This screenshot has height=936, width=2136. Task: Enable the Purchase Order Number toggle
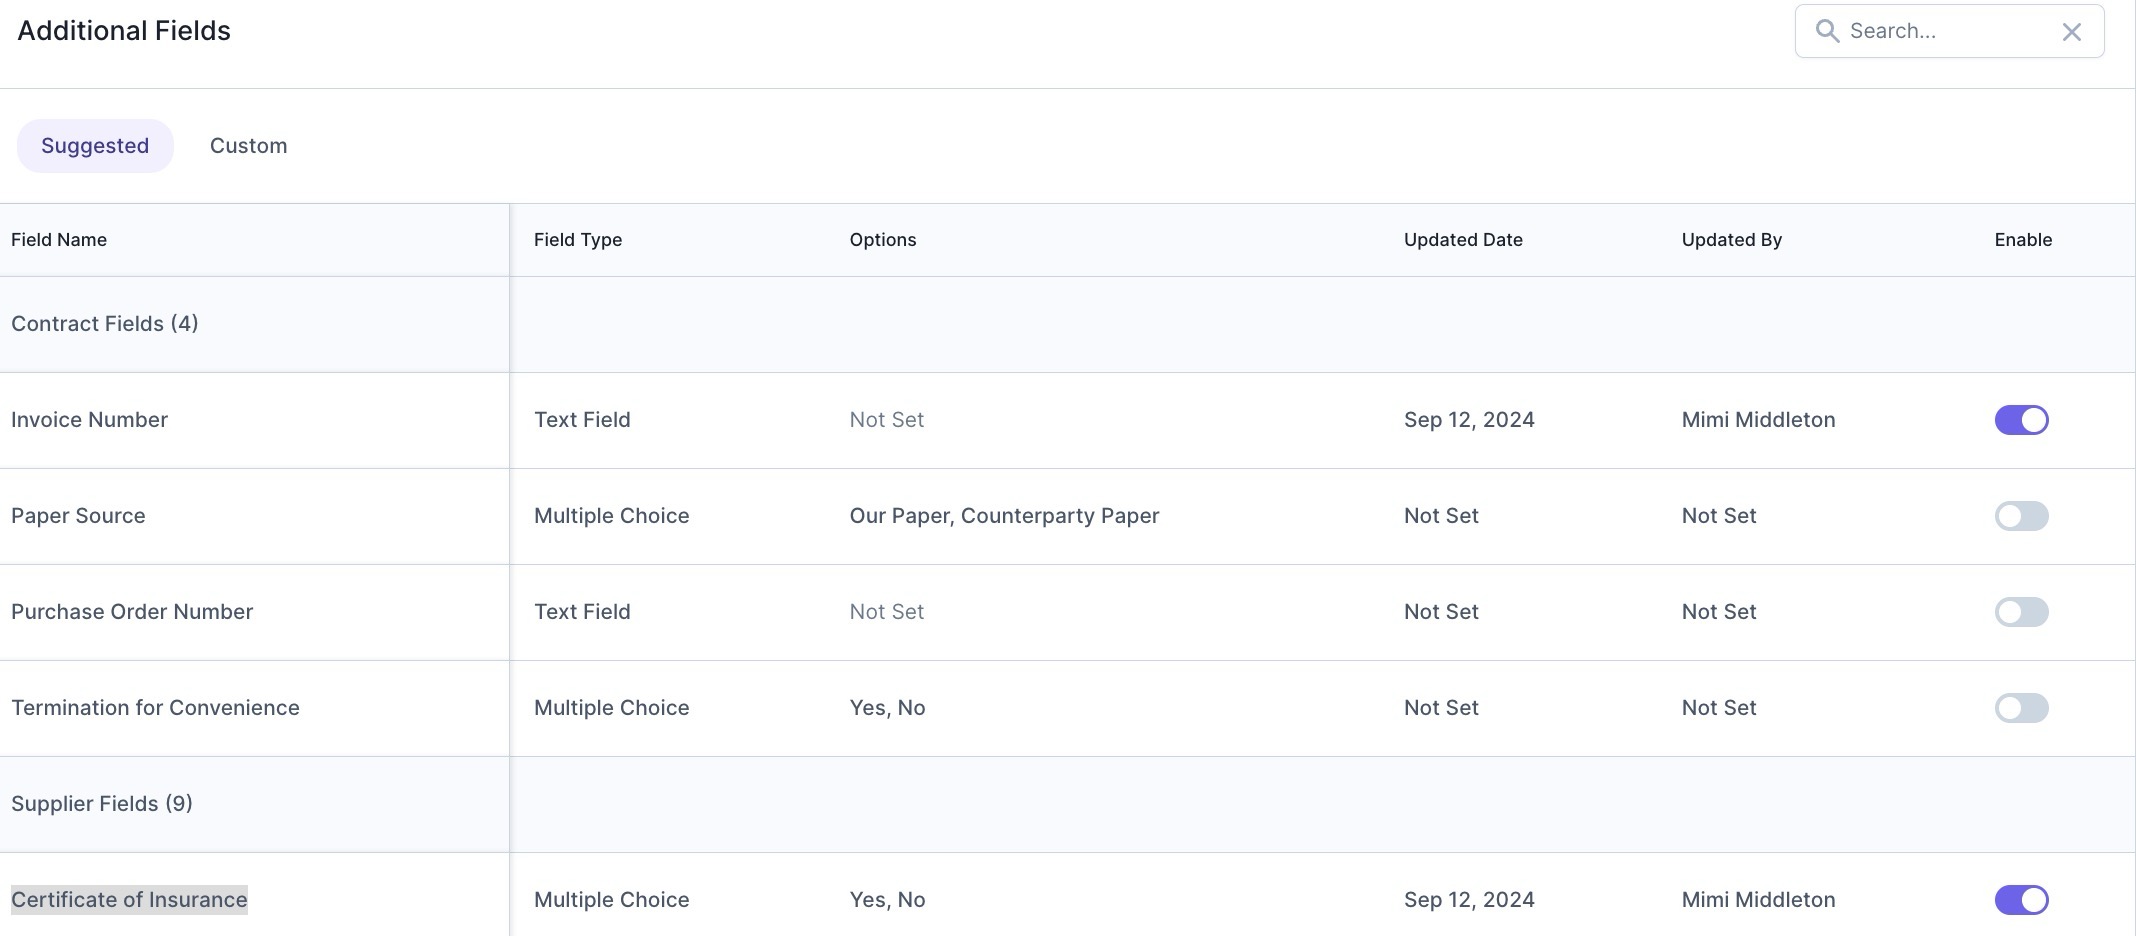click(2021, 612)
